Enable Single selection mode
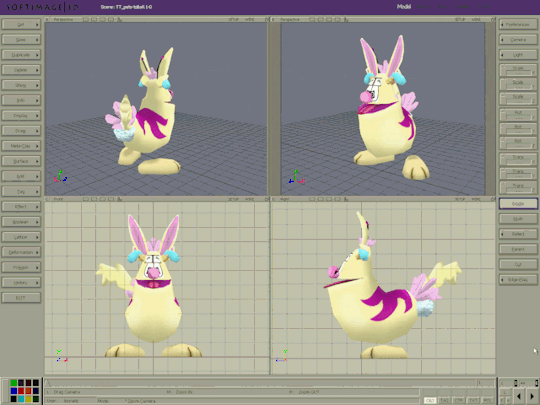Image resolution: width=540 pixels, height=405 pixels. pyautogui.click(x=518, y=204)
